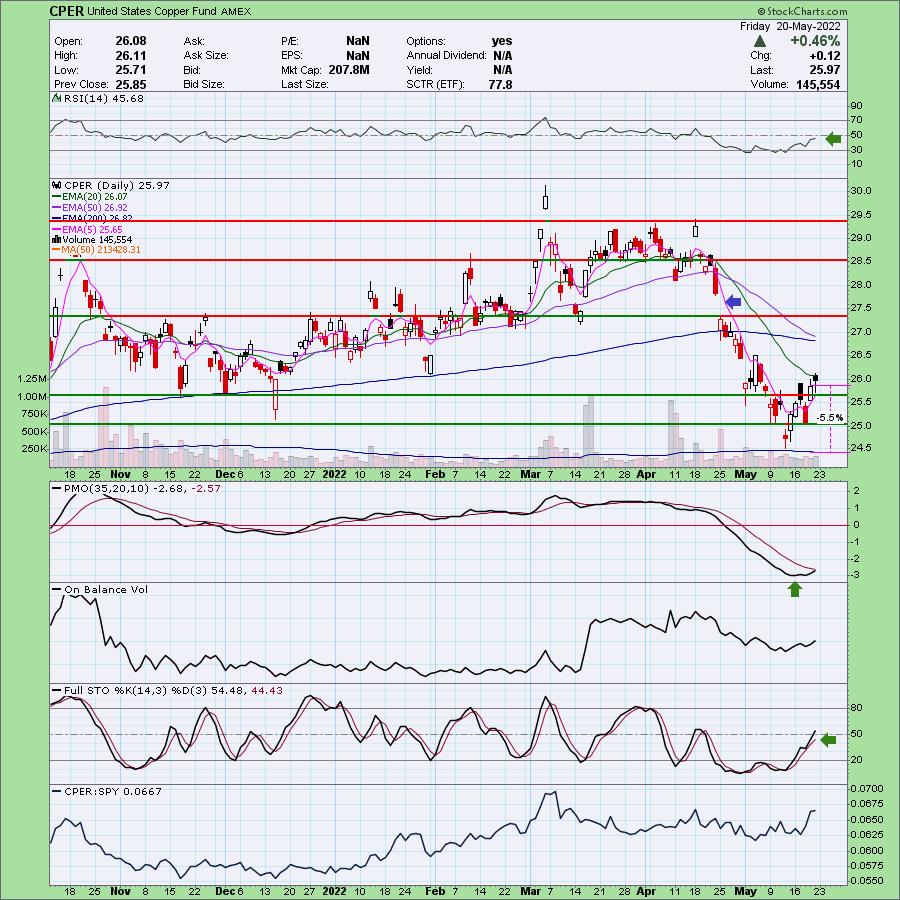Click the -5.5% annotation label
900x900 pixels.
pos(830,417)
